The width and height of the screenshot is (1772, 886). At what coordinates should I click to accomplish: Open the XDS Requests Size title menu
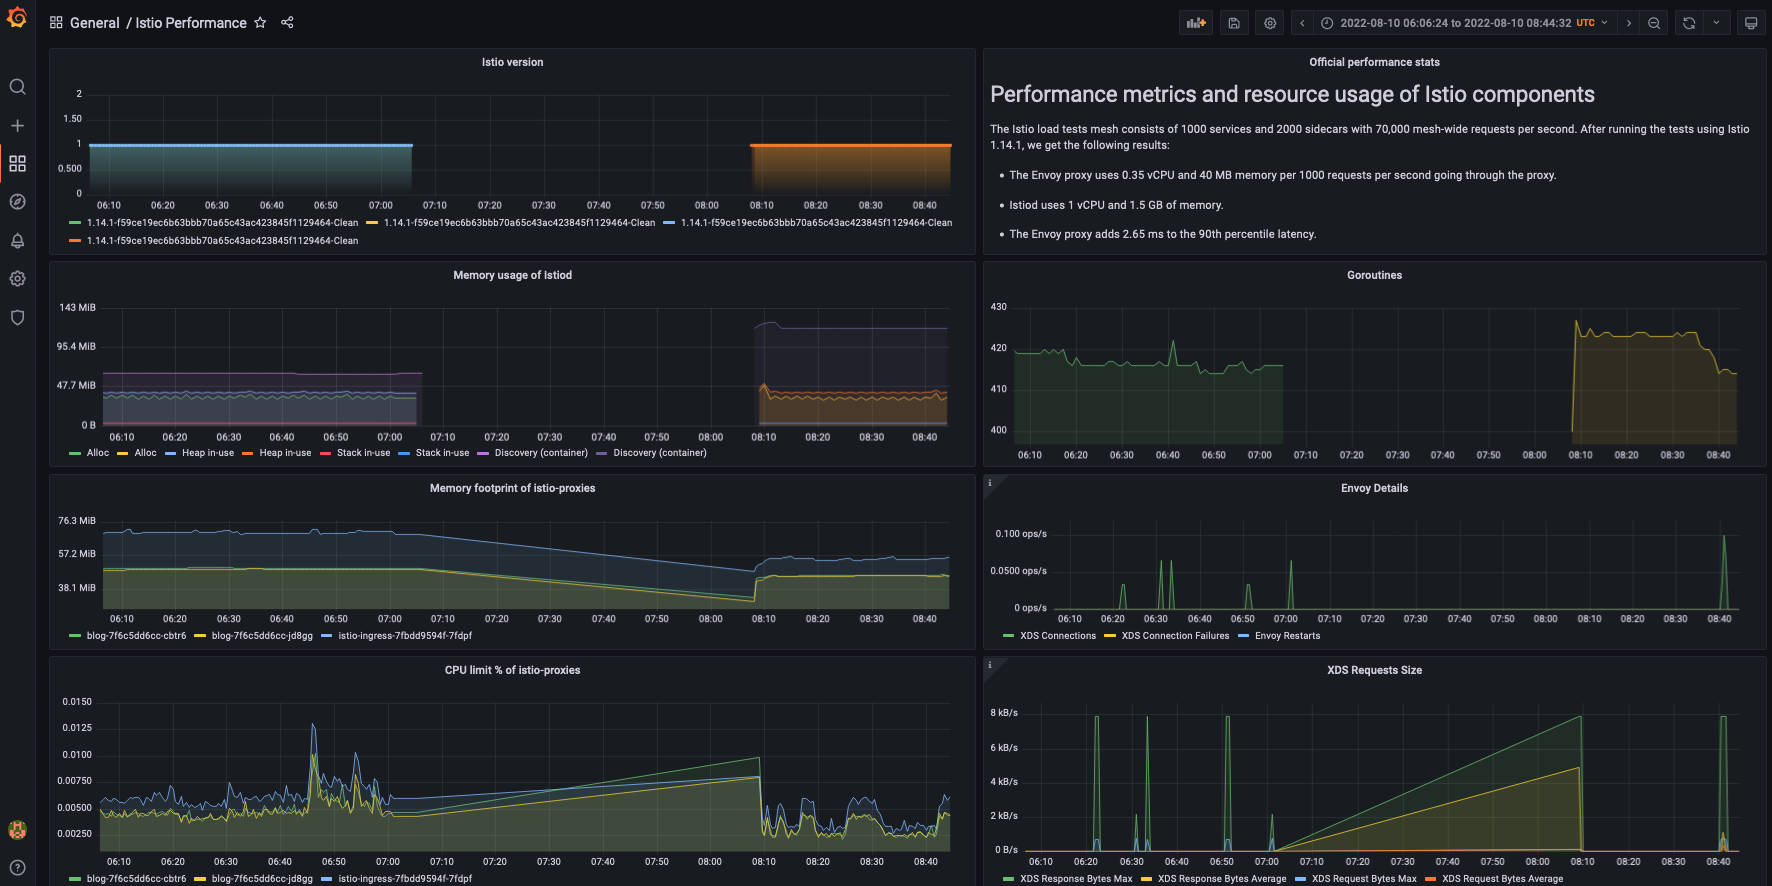point(1374,670)
